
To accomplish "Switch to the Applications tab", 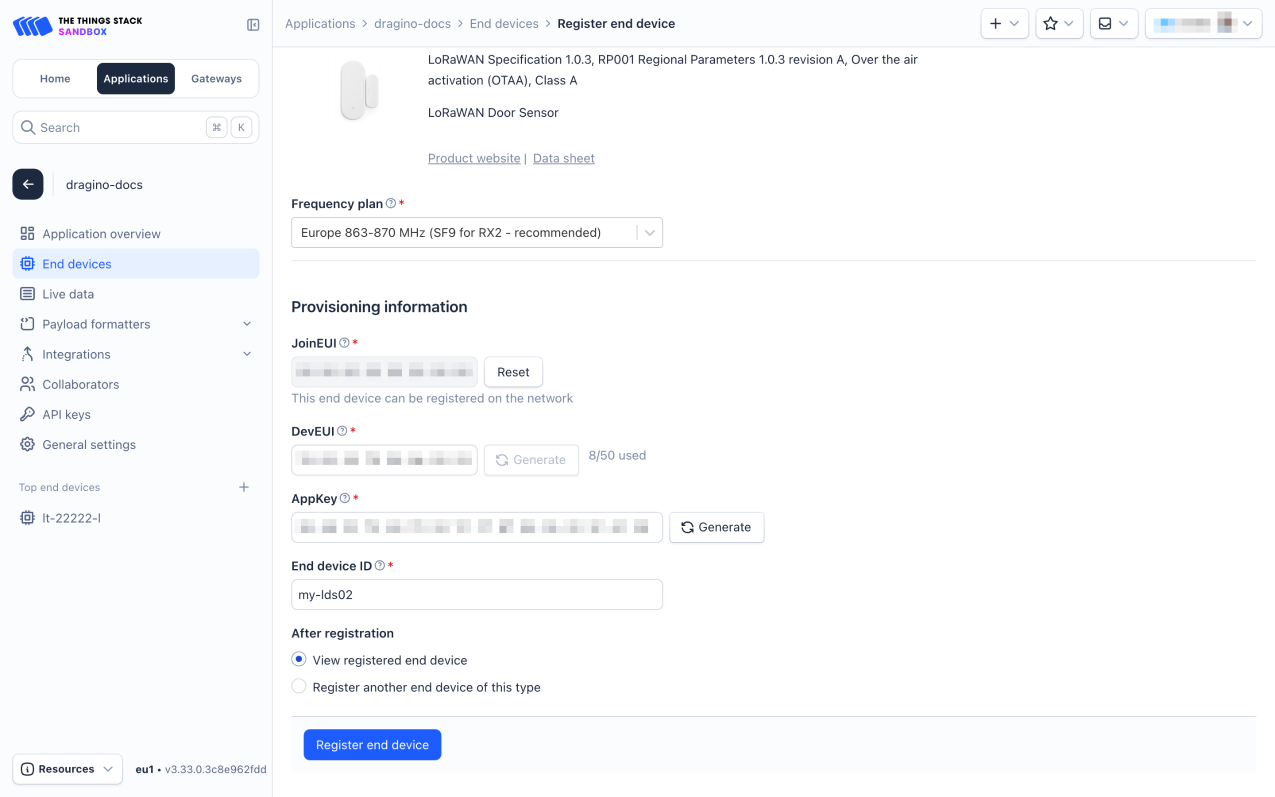I will 136,78.
